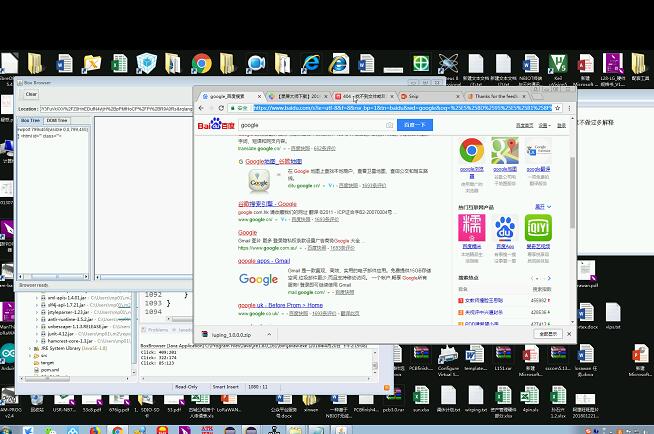This screenshot has width=654, height=434.
Task: Open the atom-shaped desktop application icon
Action: click(x=448, y=63)
